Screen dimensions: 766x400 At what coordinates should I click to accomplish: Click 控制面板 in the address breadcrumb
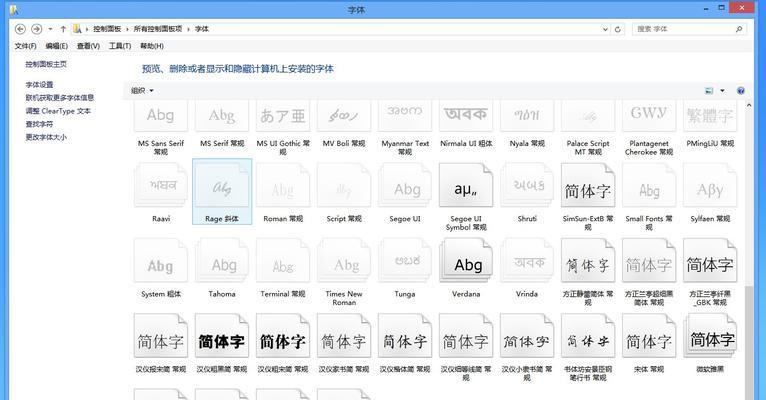(x=107, y=29)
